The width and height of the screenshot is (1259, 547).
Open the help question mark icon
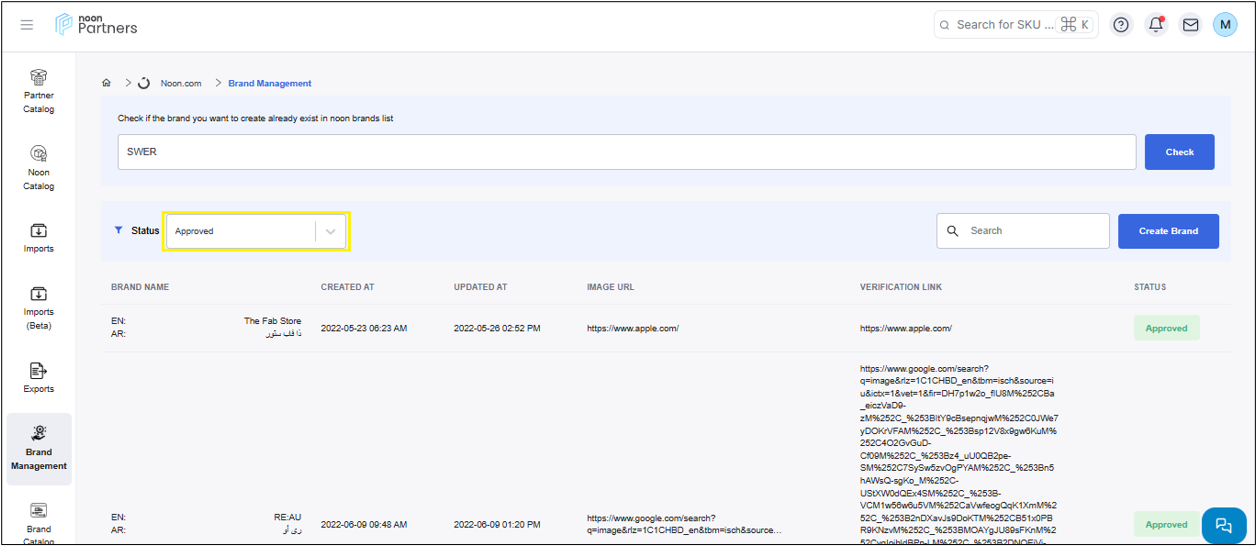click(1121, 25)
